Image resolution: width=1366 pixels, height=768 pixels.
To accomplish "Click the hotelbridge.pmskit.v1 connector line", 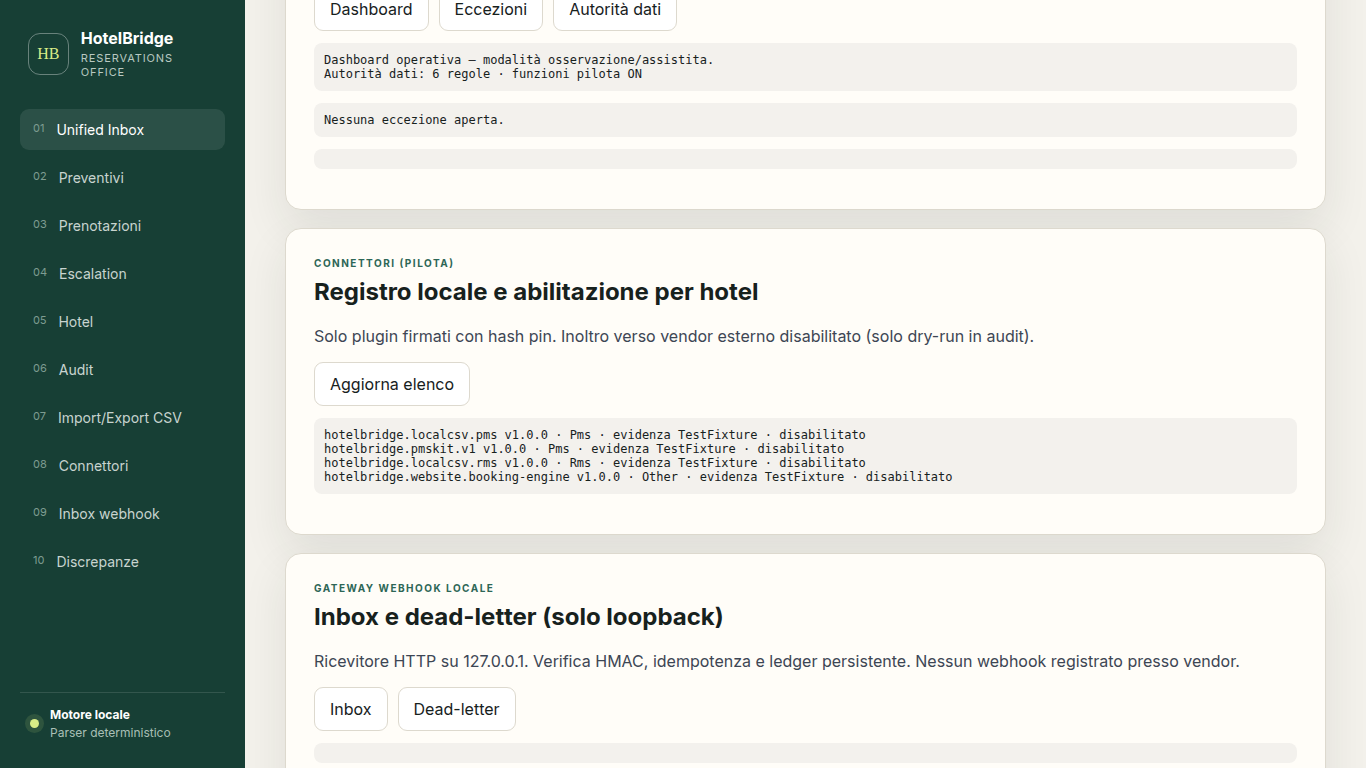I will pos(584,449).
